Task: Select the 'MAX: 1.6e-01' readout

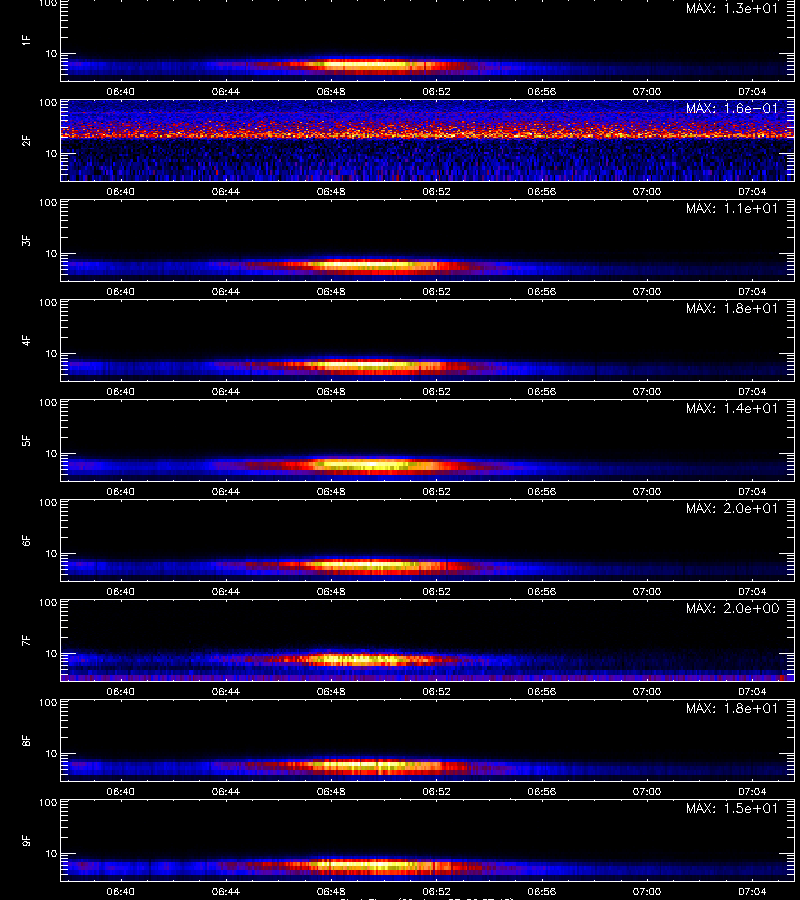Action: 732,108
